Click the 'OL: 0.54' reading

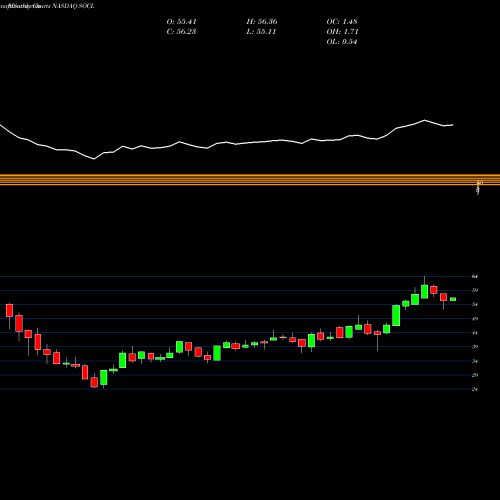pyautogui.click(x=342, y=42)
